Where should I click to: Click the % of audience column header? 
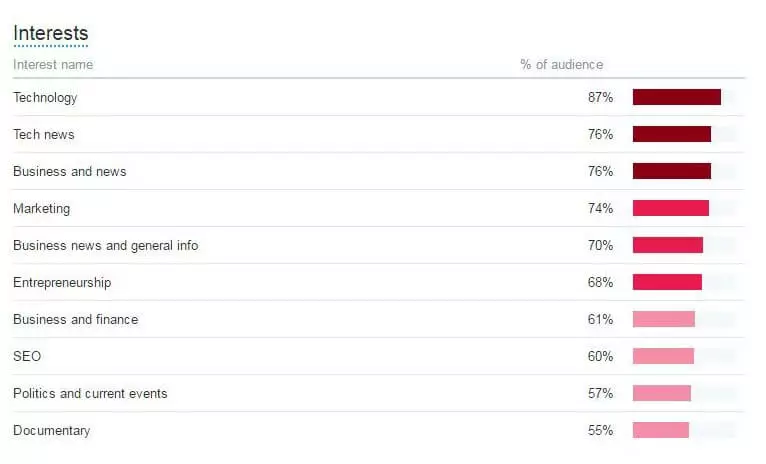coord(561,65)
